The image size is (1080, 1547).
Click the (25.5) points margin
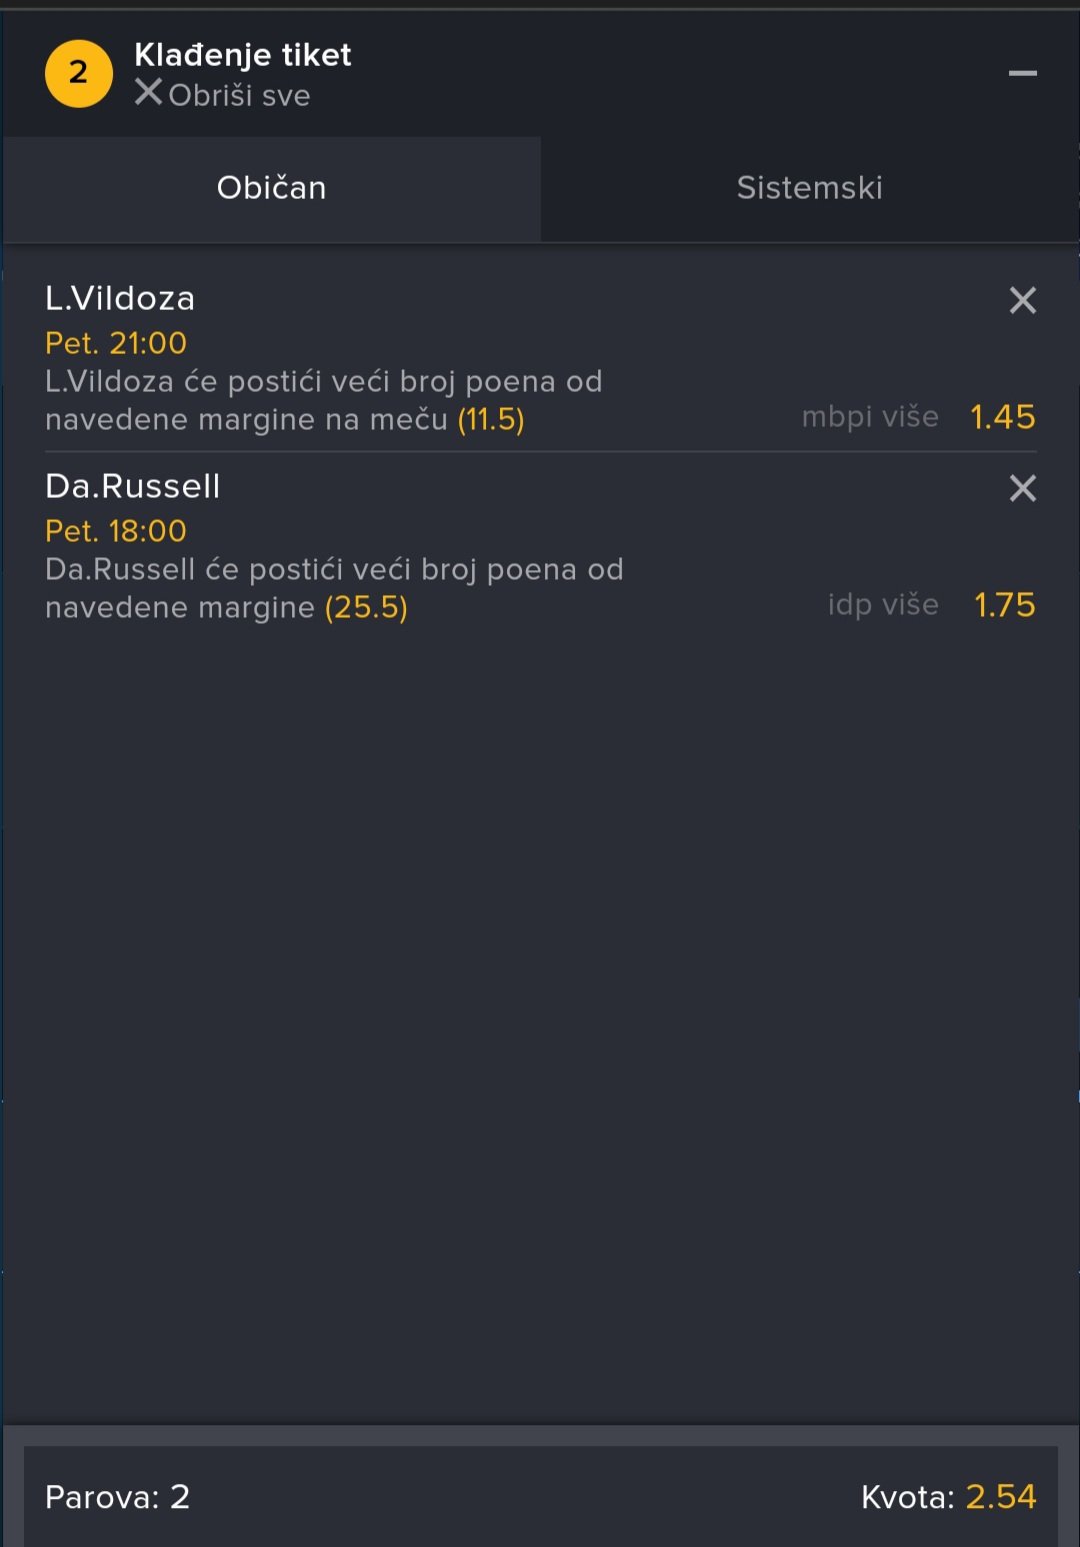366,607
